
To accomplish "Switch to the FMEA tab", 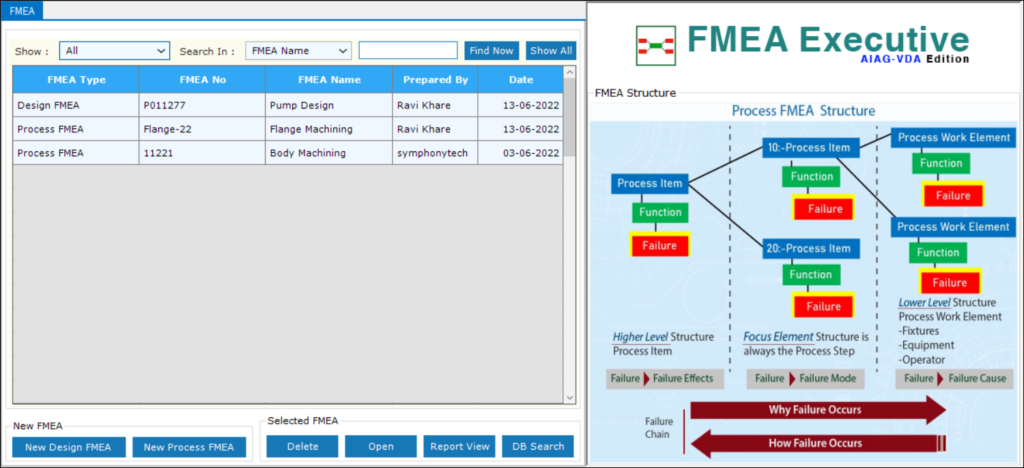I will click(22, 10).
